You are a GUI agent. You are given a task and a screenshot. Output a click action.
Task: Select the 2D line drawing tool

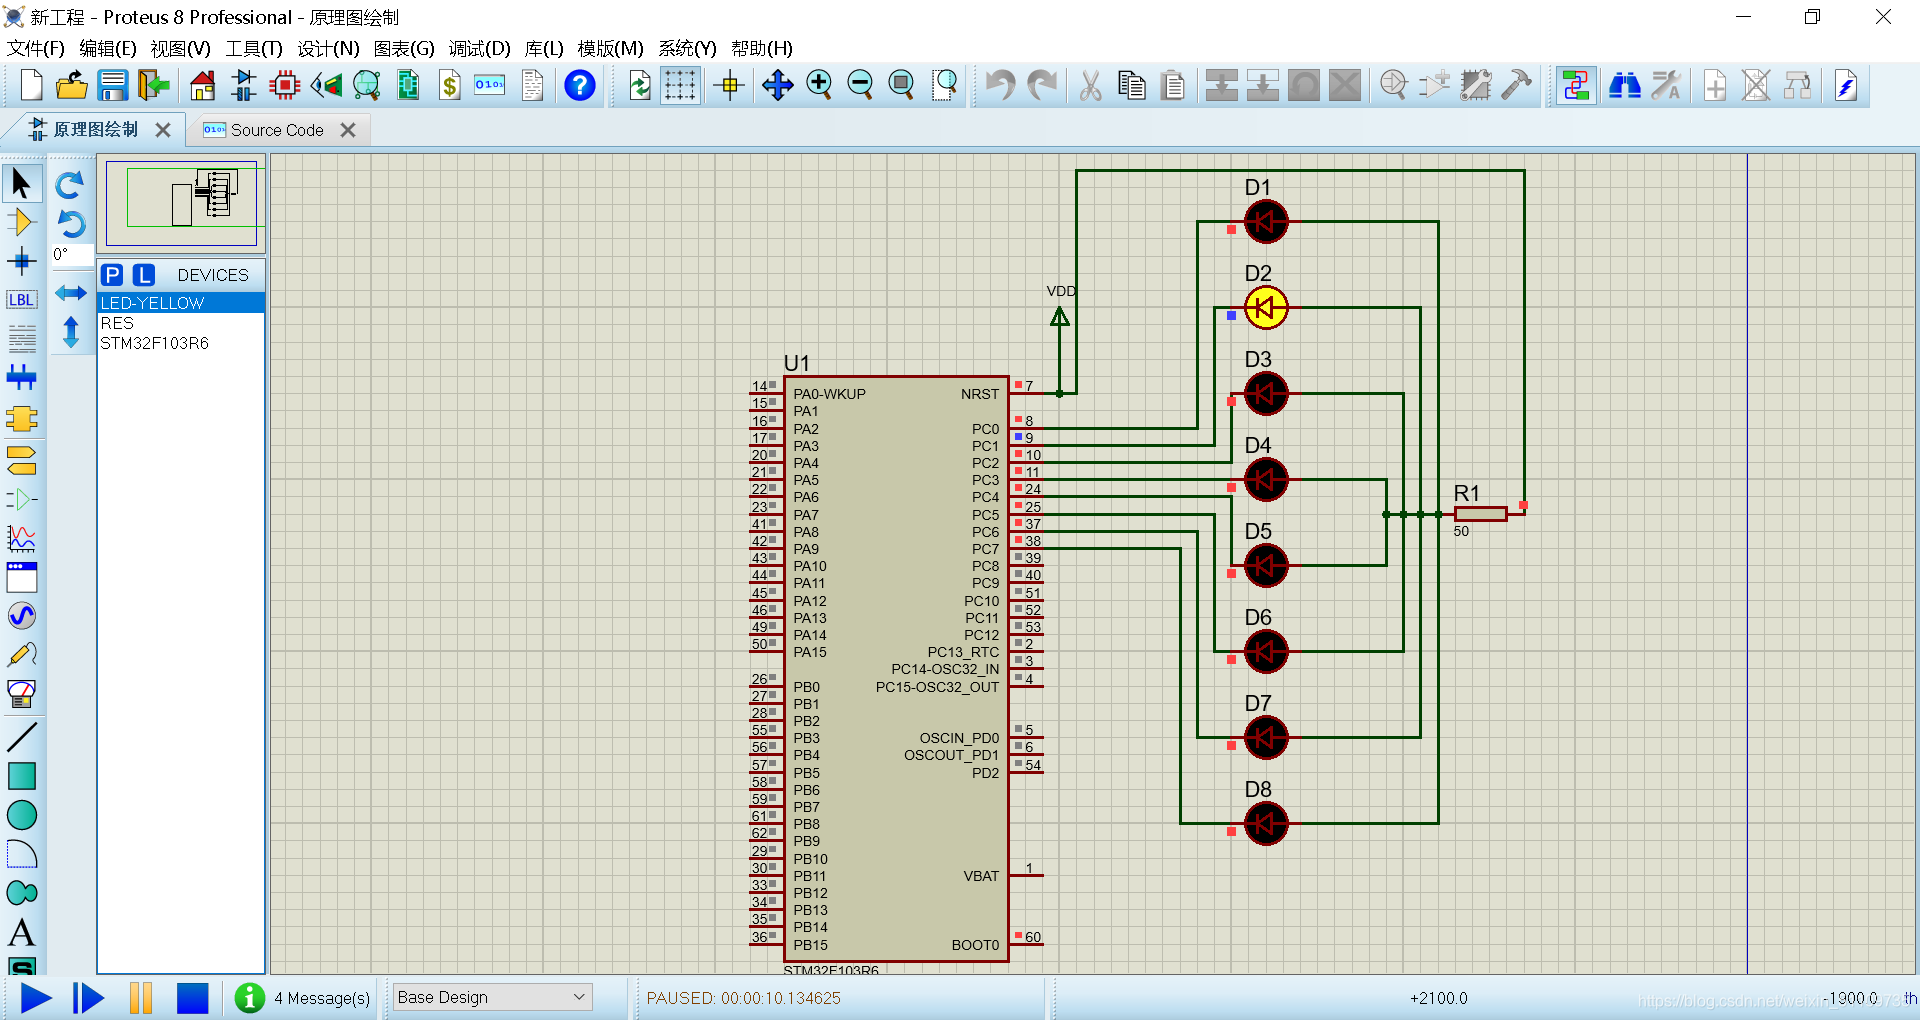21,737
